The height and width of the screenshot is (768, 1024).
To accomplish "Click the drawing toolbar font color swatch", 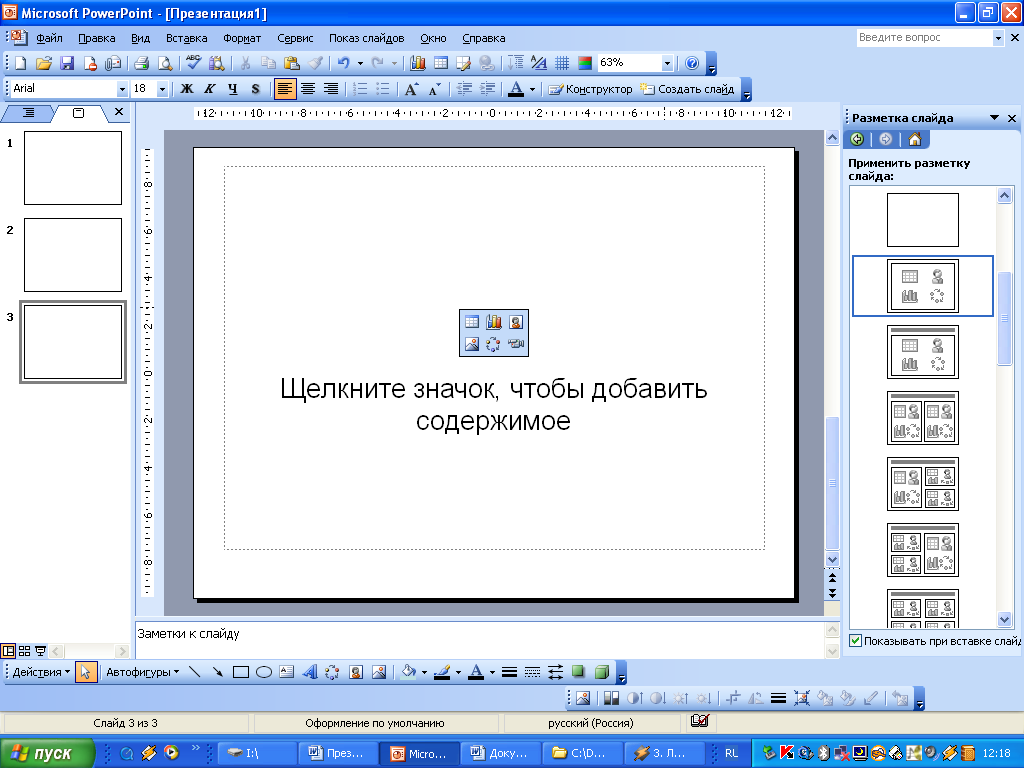I will [x=477, y=672].
